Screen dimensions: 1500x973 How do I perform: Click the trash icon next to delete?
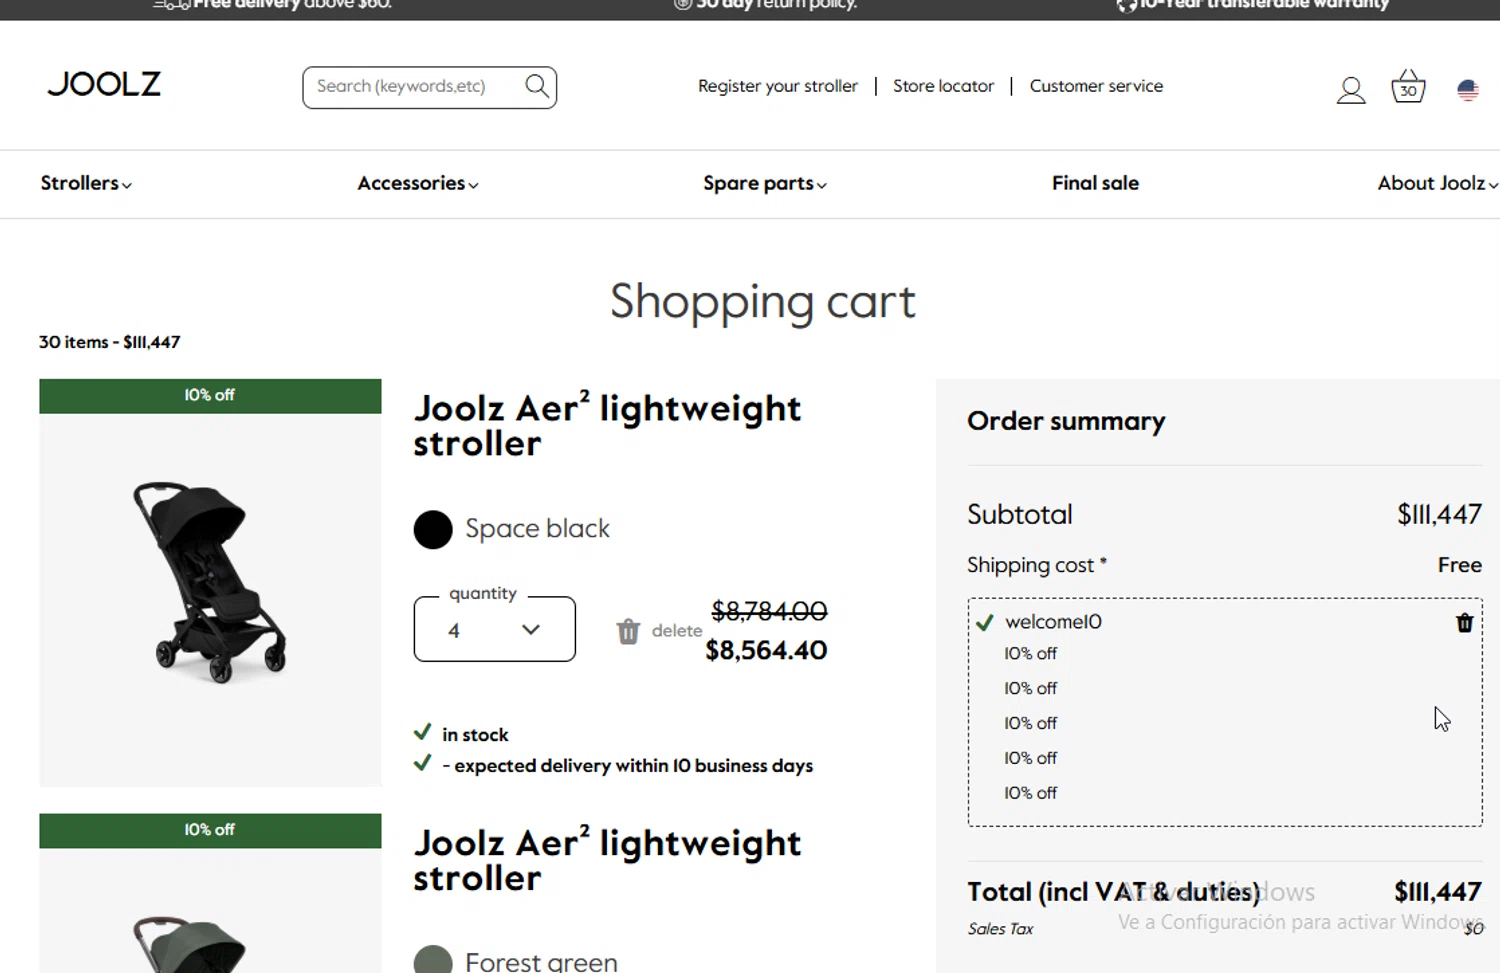tap(628, 631)
